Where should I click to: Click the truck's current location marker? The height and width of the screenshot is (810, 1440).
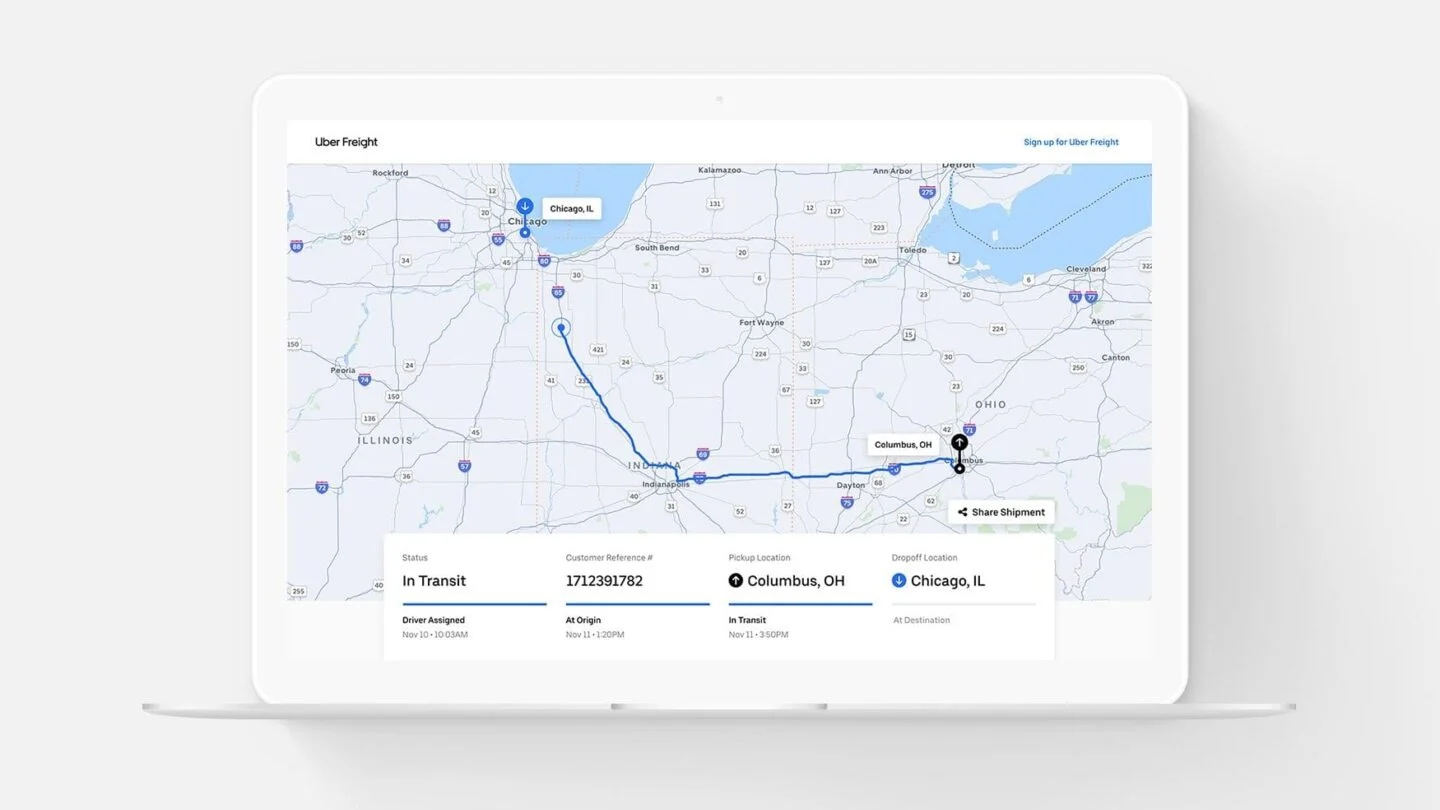pos(561,327)
